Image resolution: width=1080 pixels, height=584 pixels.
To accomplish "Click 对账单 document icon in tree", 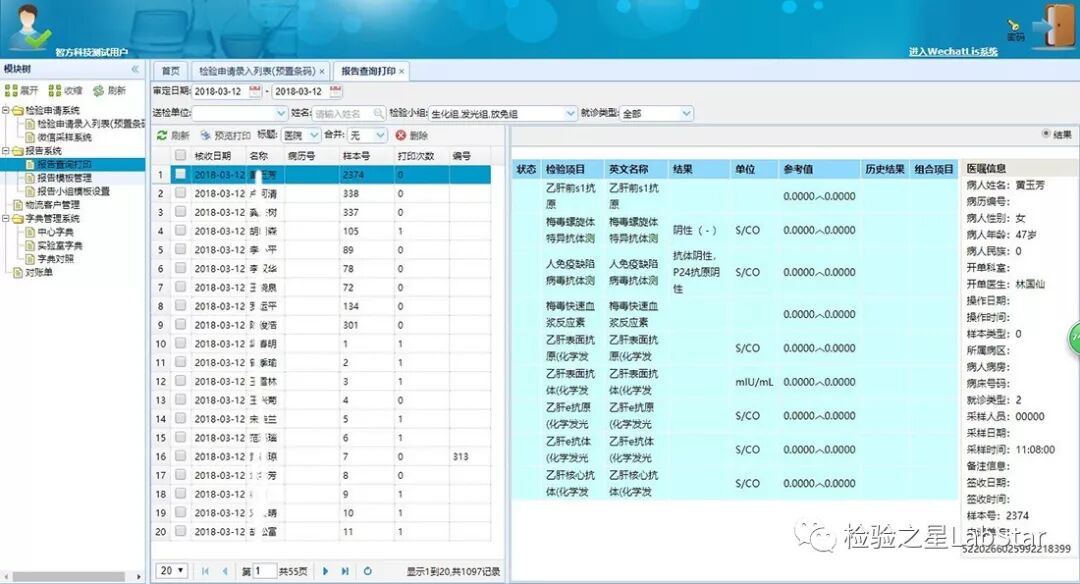I will 19,273.
